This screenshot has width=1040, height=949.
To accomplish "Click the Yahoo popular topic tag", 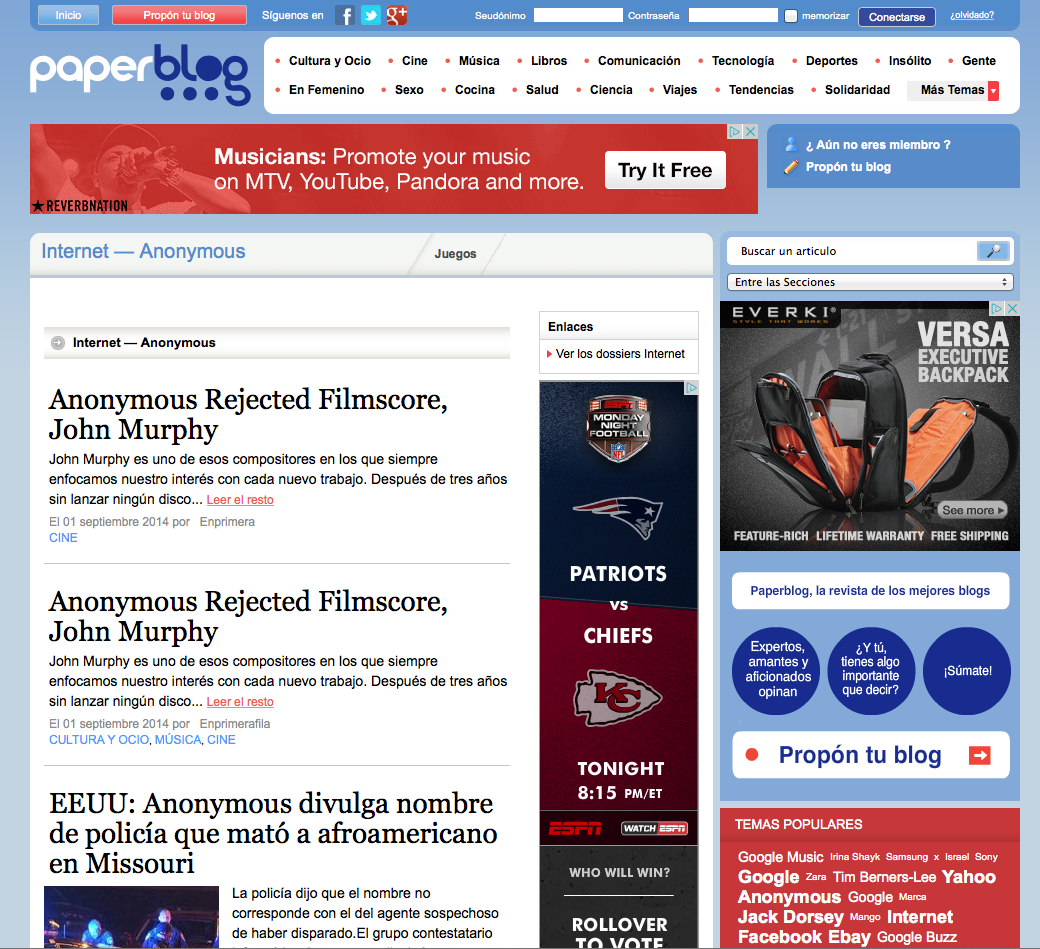I will pos(968,877).
